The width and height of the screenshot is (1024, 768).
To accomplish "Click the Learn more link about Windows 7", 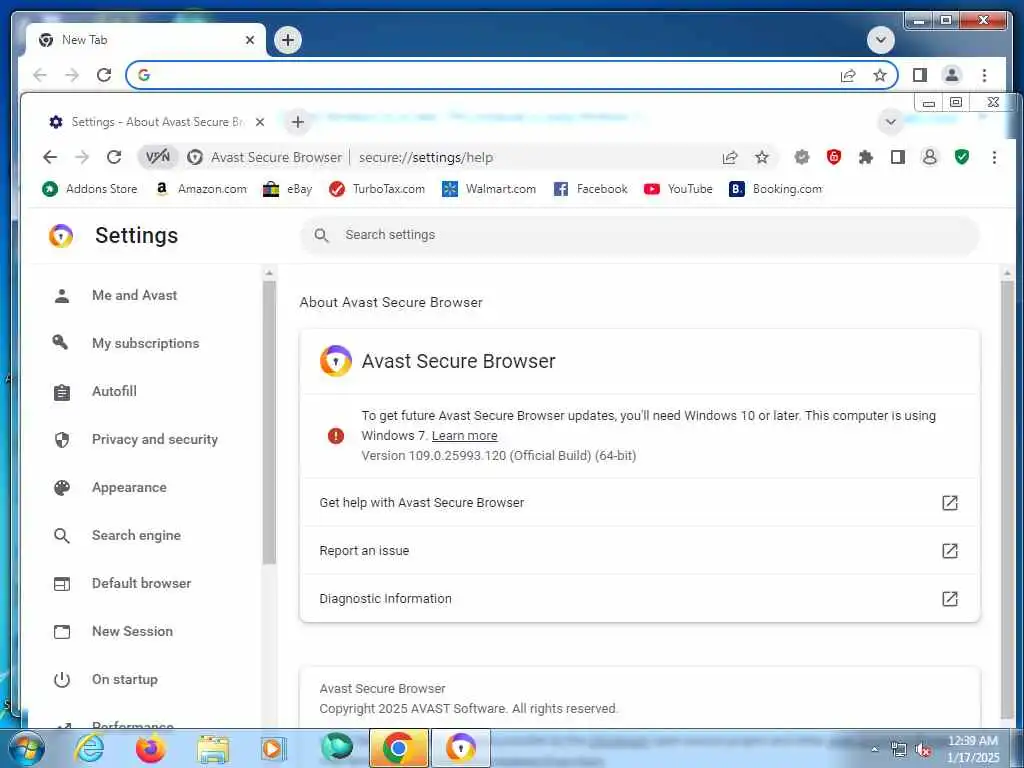I will [464, 436].
